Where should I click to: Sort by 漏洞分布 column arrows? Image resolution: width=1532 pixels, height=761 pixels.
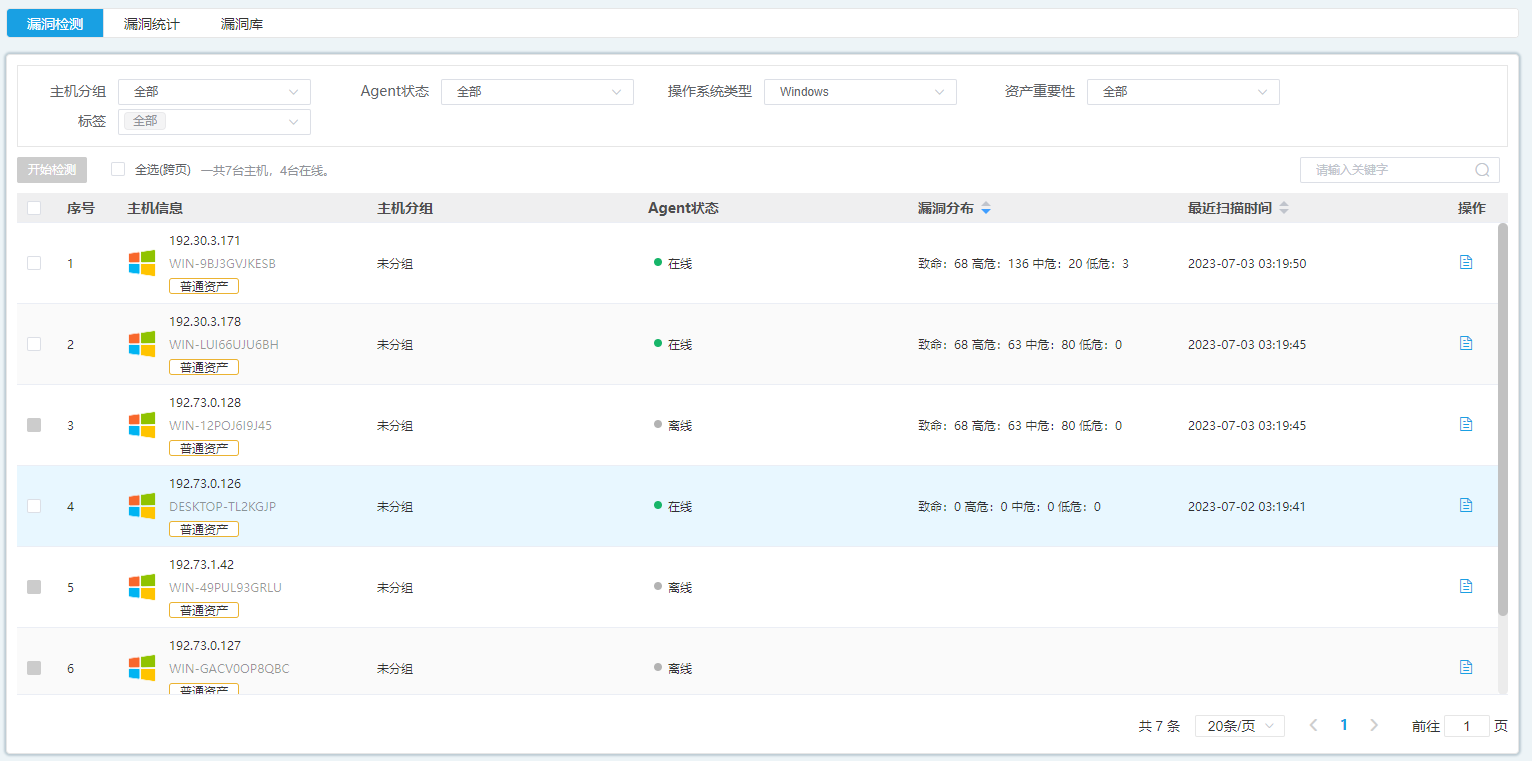point(986,209)
